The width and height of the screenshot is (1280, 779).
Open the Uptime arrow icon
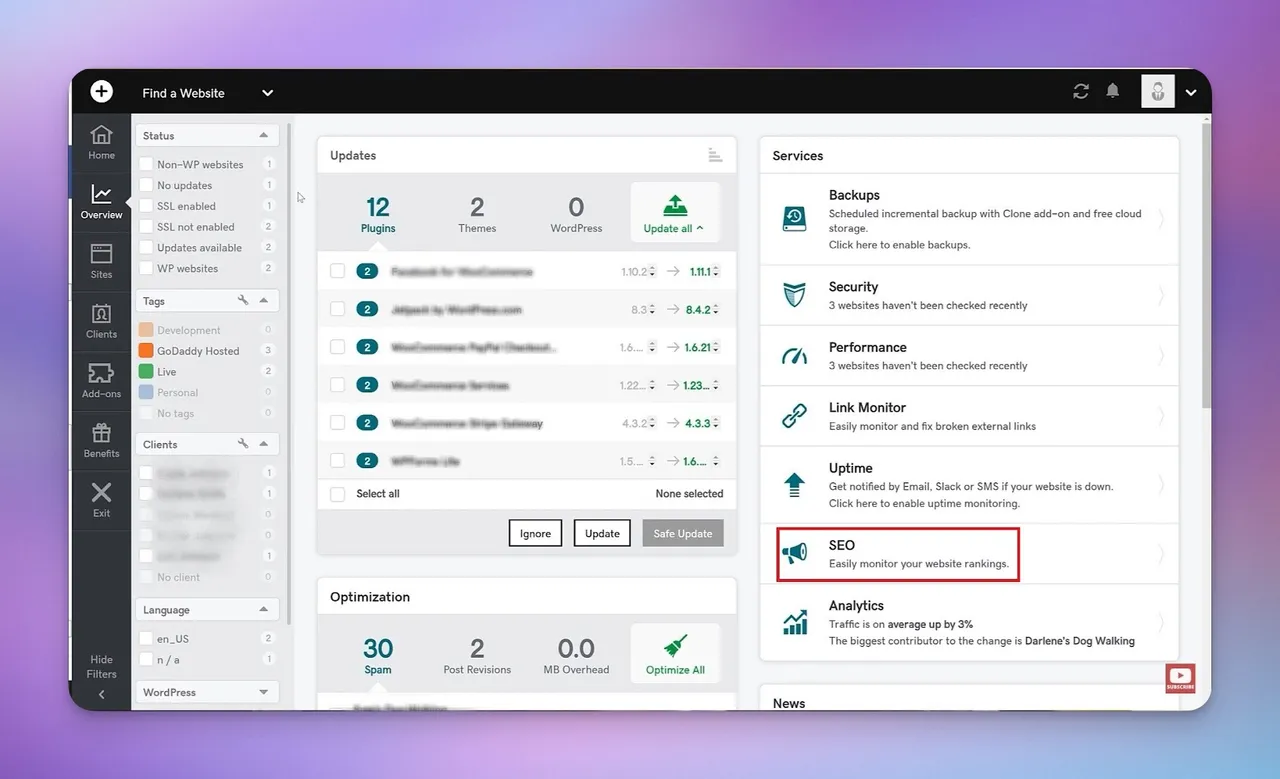(794, 485)
